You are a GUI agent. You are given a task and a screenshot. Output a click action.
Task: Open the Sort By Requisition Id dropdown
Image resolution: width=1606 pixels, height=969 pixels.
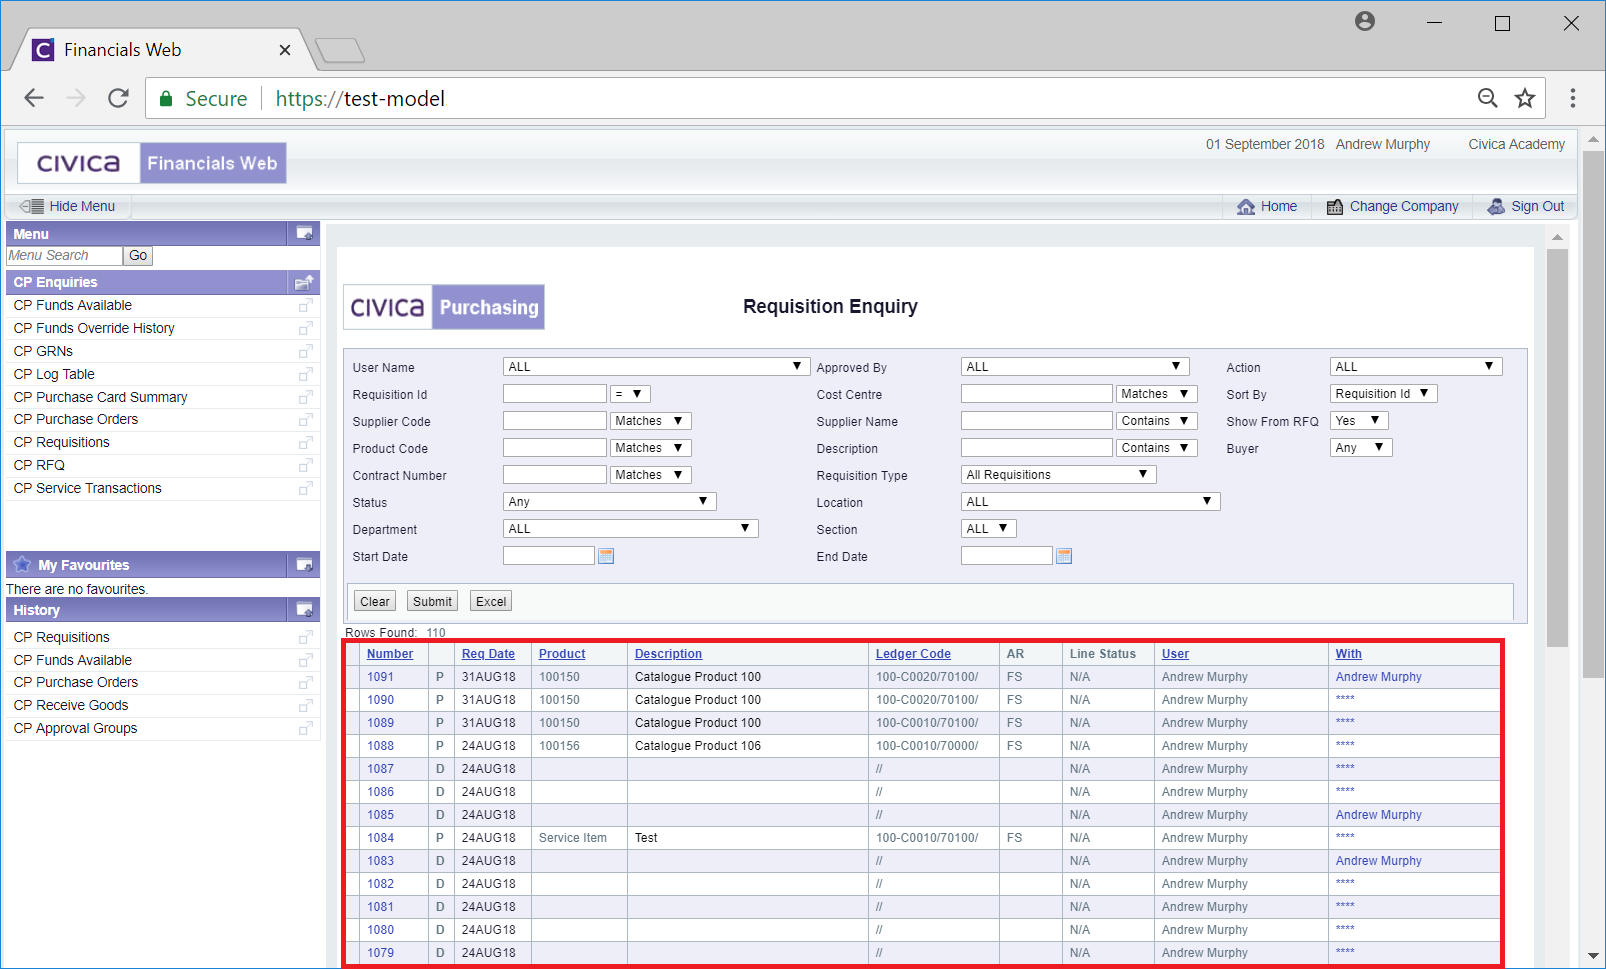pyautogui.click(x=1384, y=394)
